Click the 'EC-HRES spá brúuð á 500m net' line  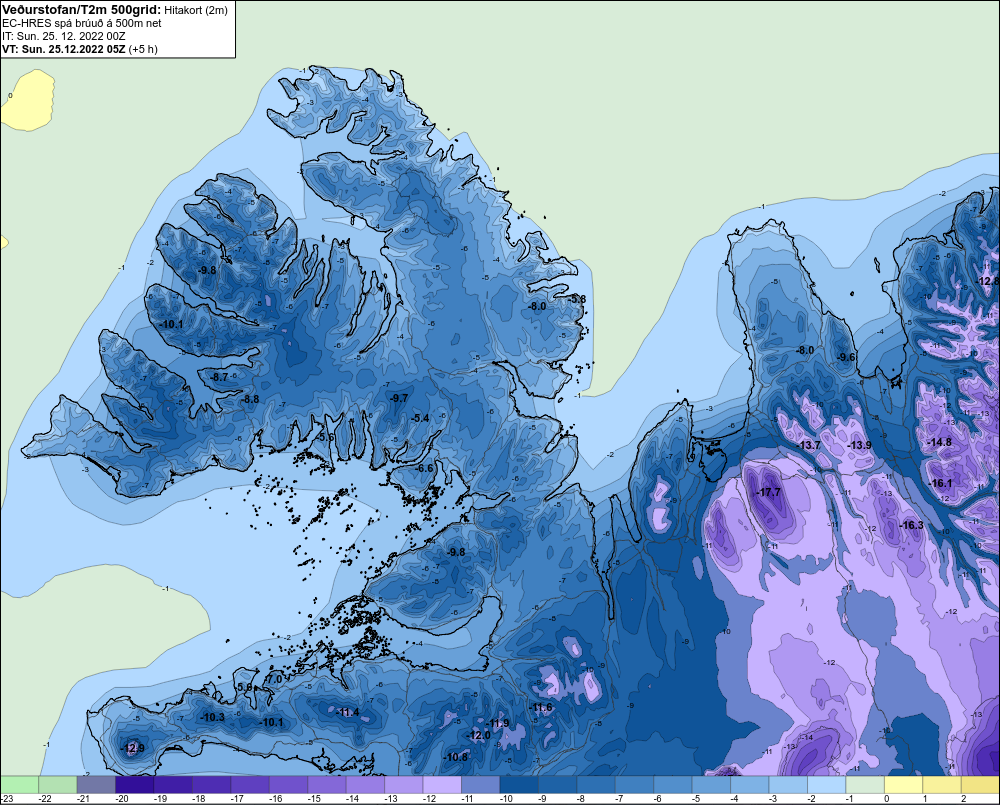[x=82, y=23]
